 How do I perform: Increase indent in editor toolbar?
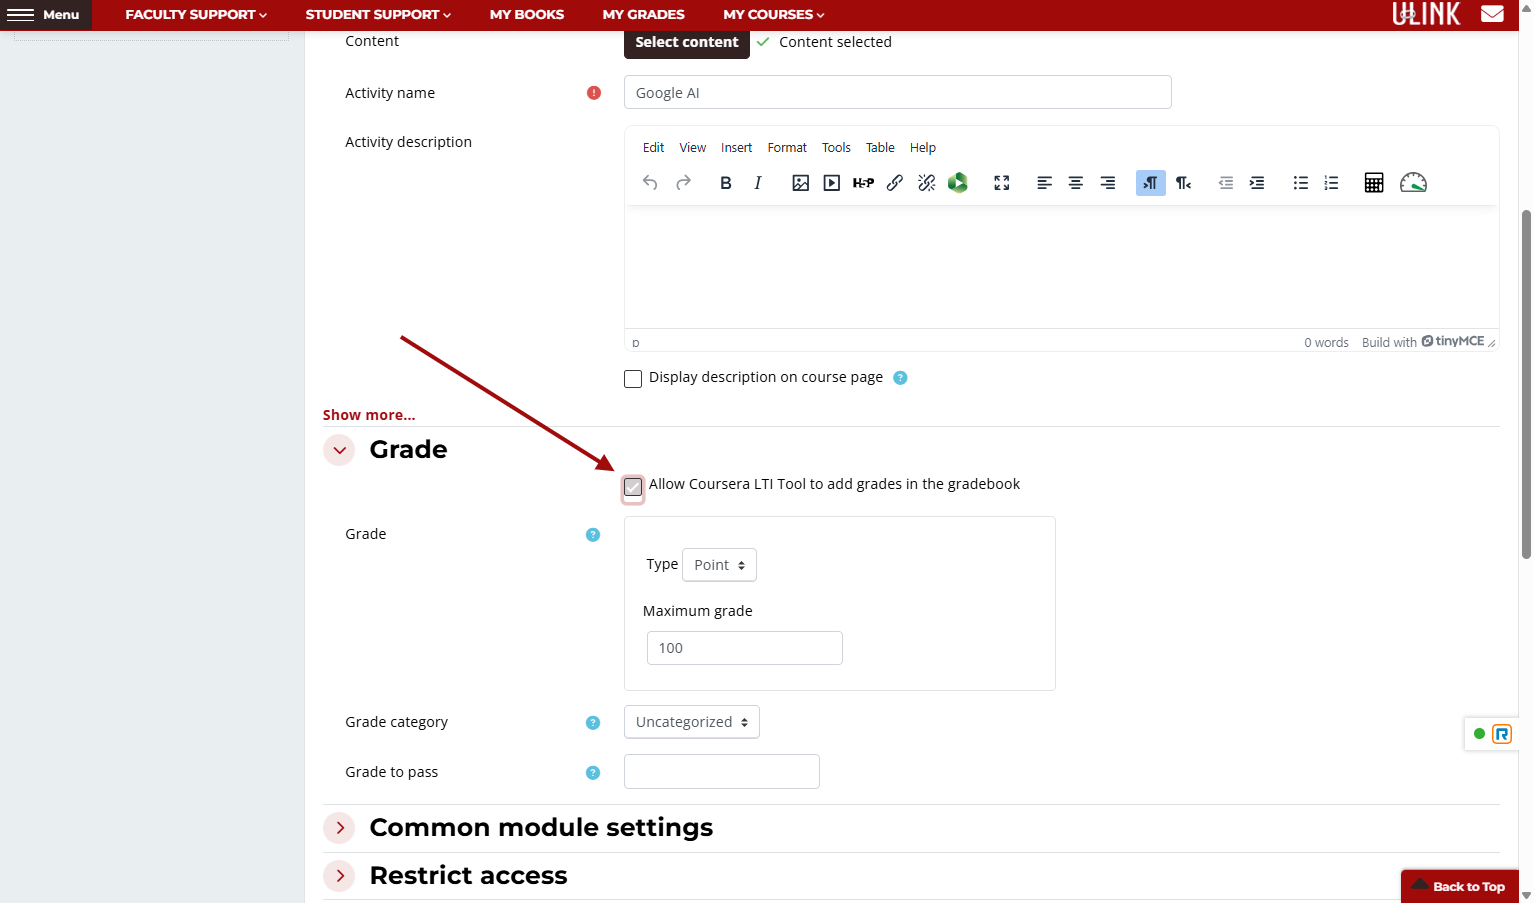pyautogui.click(x=1257, y=183)
